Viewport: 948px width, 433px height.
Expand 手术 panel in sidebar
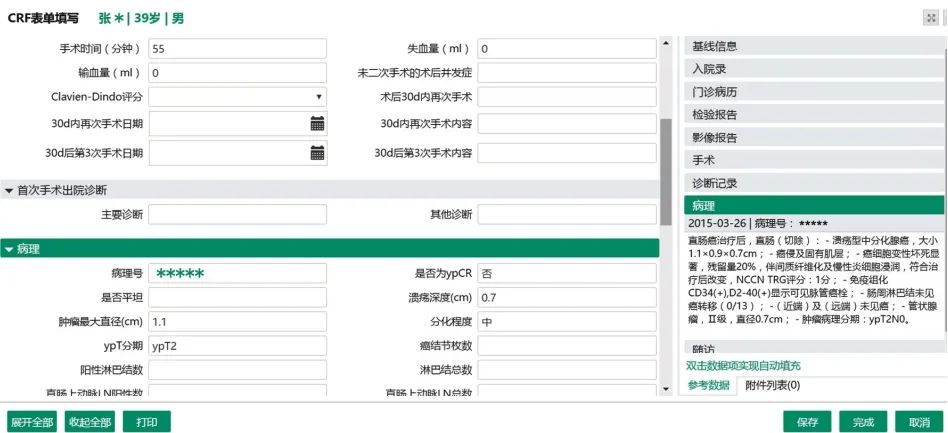pos(814,160)
